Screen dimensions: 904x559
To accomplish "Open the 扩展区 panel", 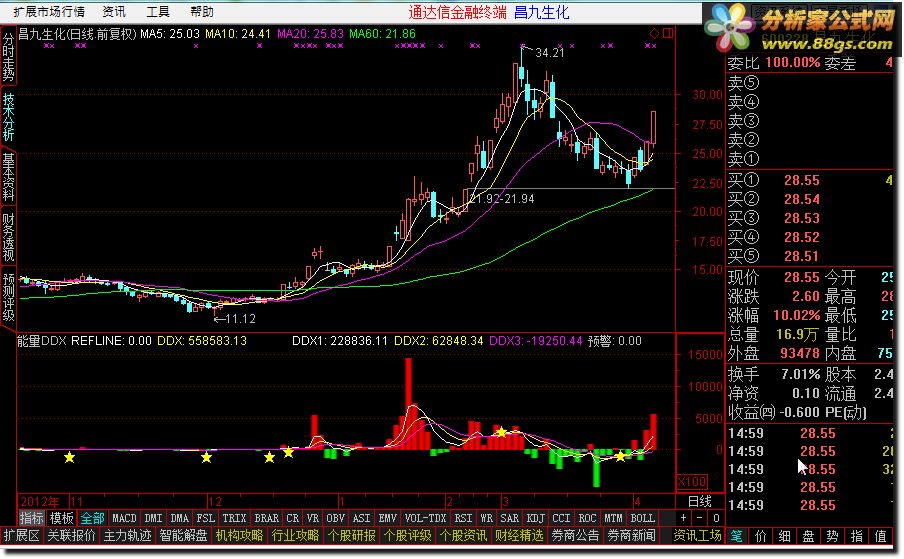I will pos(21,536).
